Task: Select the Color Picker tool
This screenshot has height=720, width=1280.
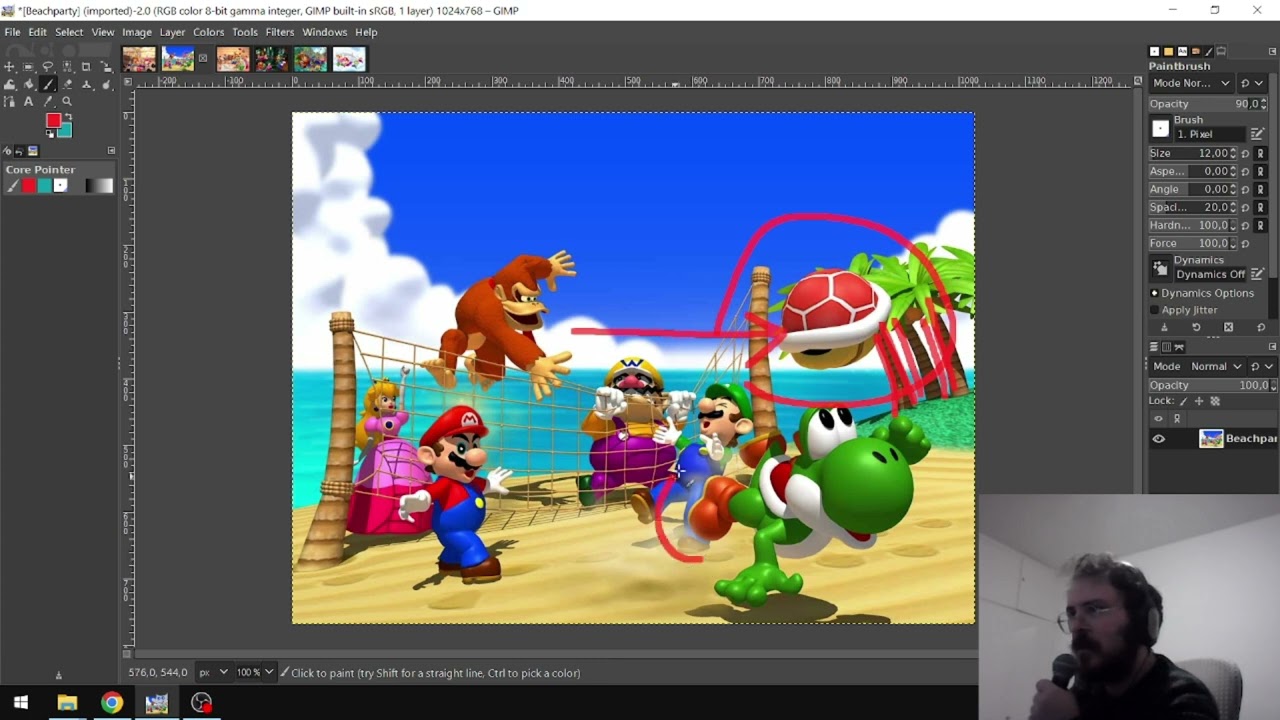Action: click(47, 102)
